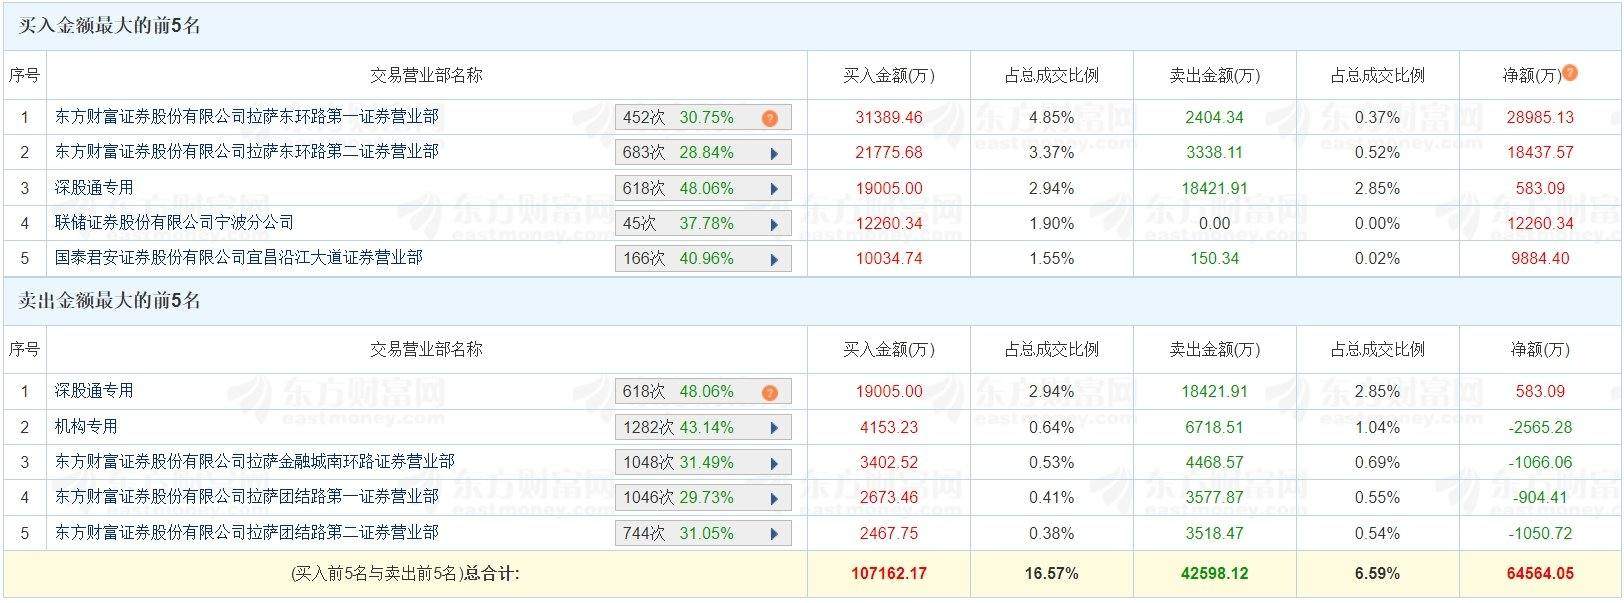Image resolution: width=1624 pixels, height=603 pixels.
Task: Click arrow icon in 1282次 43.14% box
Action: pos(774,428)
